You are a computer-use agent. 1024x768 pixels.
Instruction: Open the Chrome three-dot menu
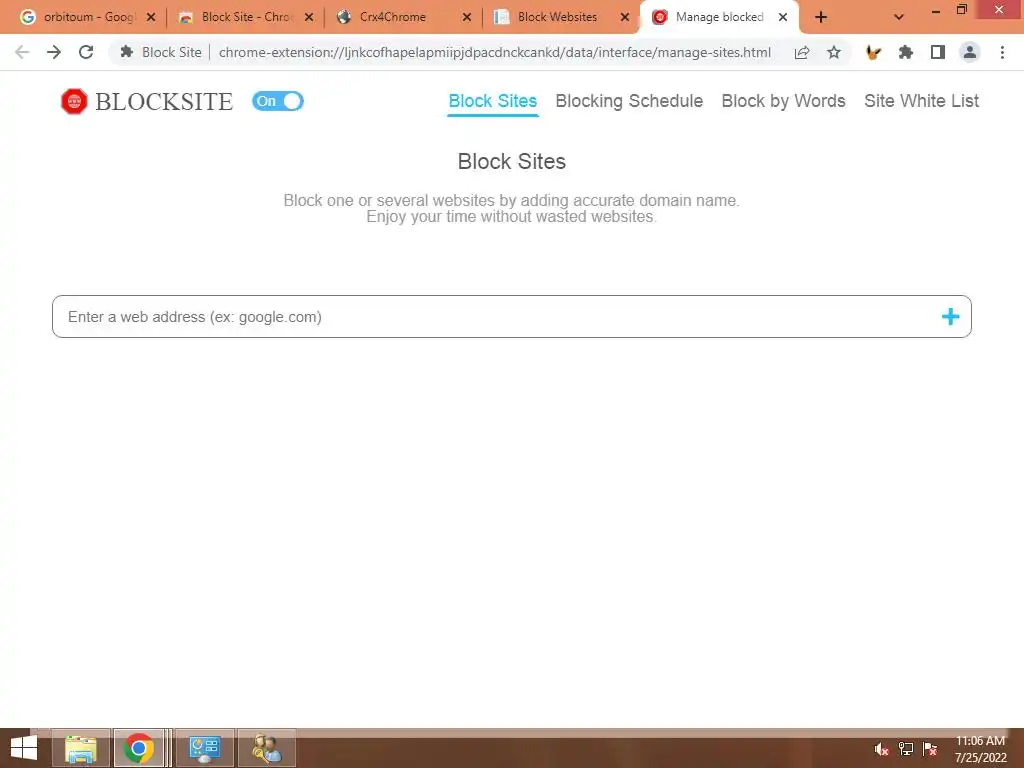[1002, 52]
